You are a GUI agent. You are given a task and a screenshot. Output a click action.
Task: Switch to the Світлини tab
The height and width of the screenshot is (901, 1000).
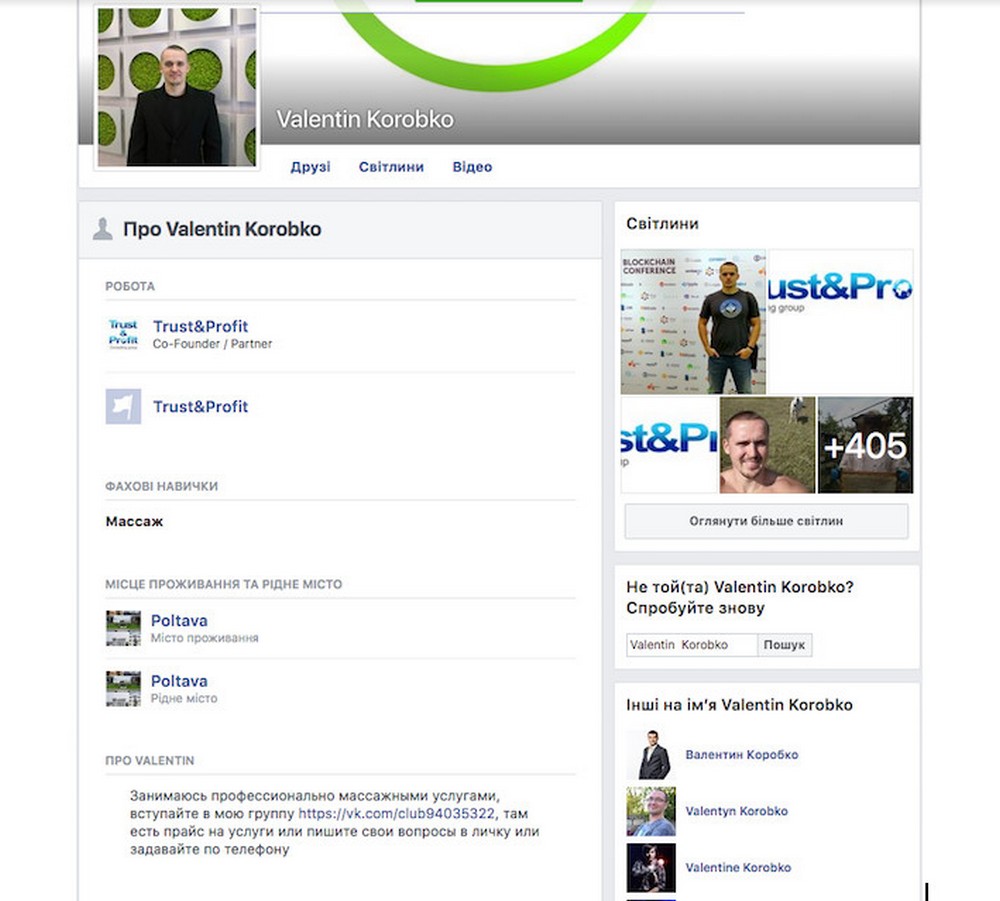pos(391,167)
